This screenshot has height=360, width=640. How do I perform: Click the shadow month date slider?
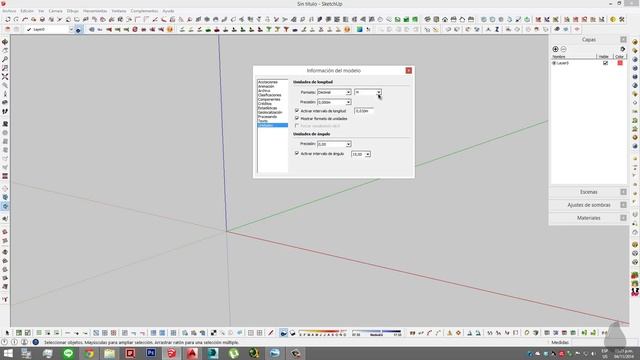322,333
